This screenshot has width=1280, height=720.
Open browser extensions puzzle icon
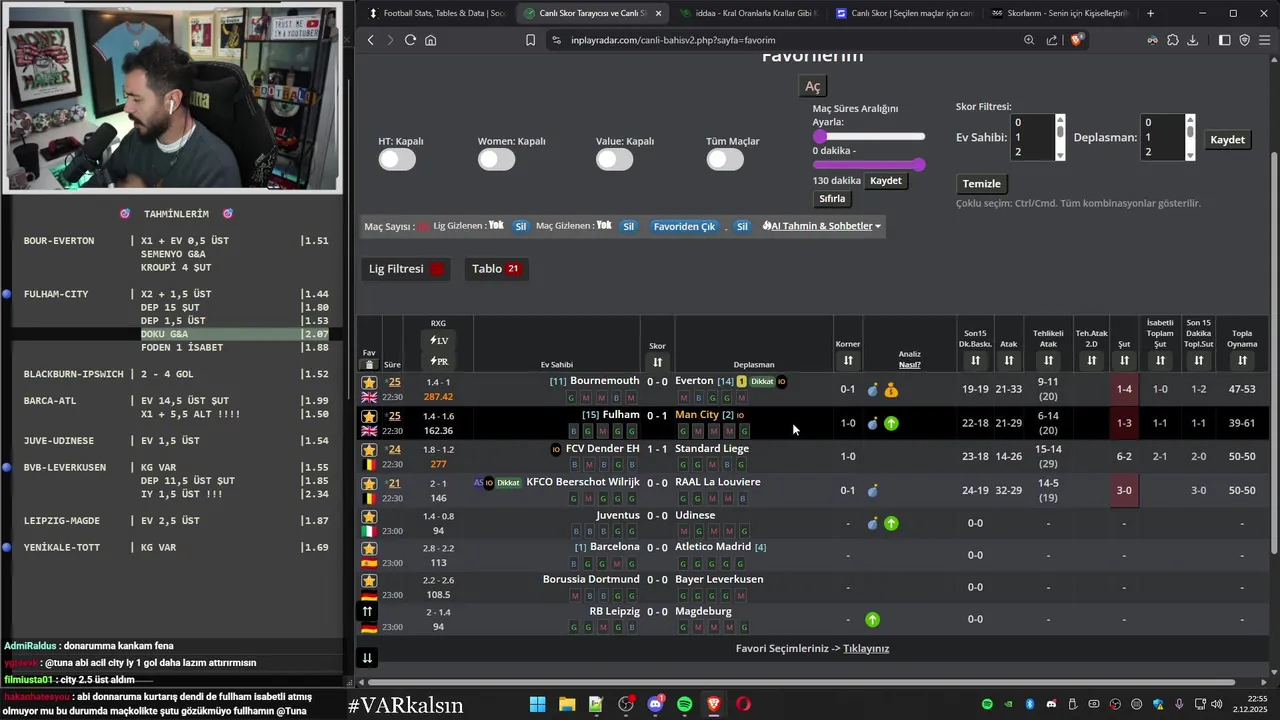[x=1173, y=40]
